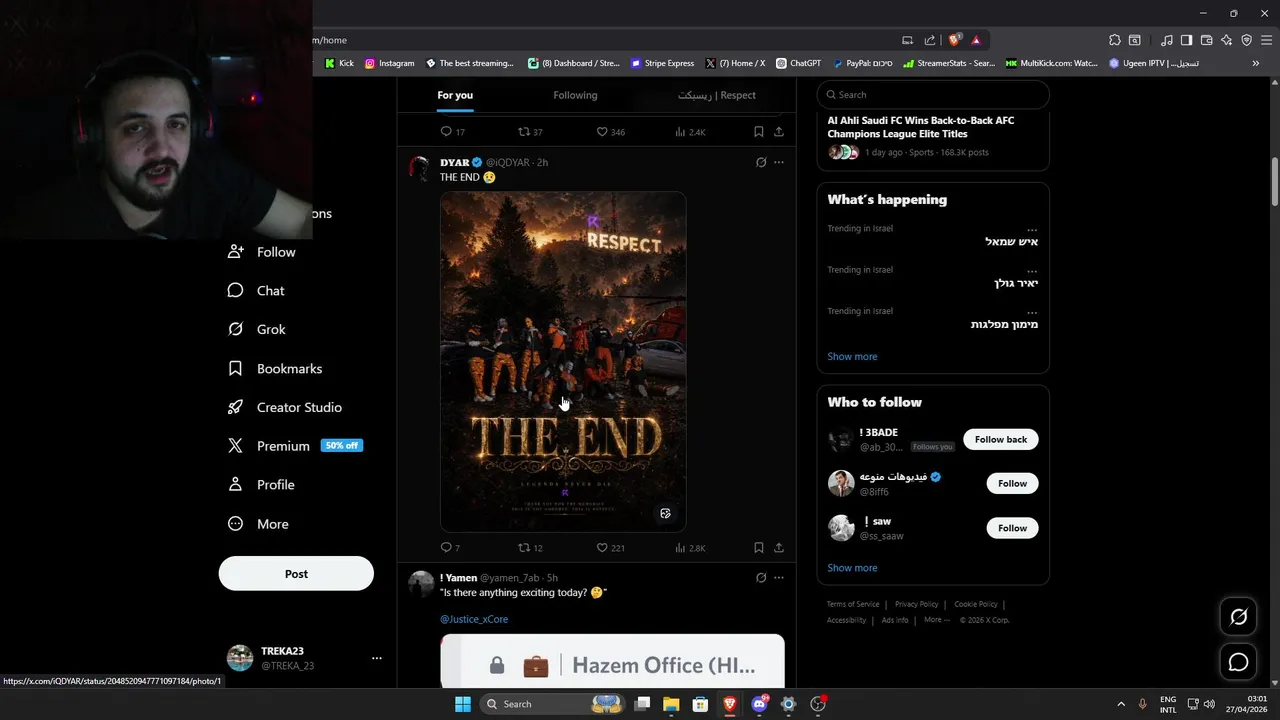Open Instagram bookmark
Image resolution: width=1280 pixels, height=720 pixels.
coord(390,63)
